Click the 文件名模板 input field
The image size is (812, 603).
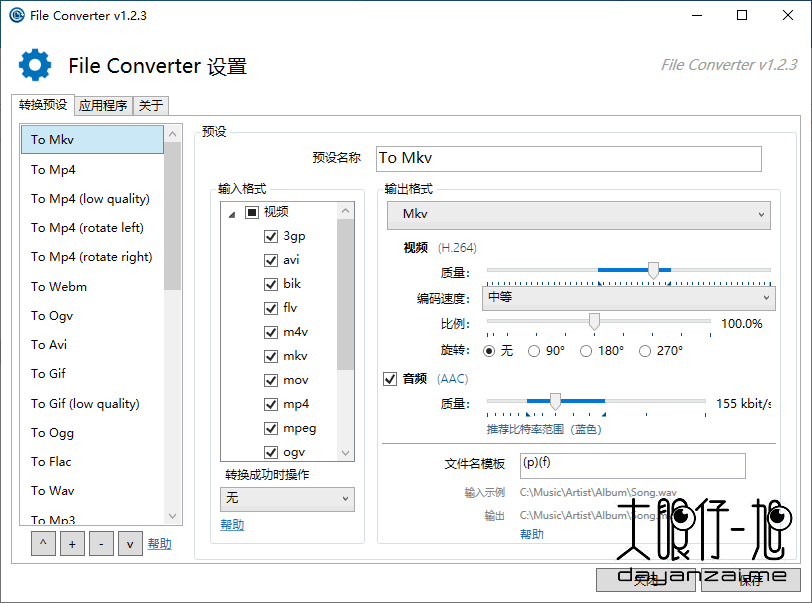click(x=633, y=466)
